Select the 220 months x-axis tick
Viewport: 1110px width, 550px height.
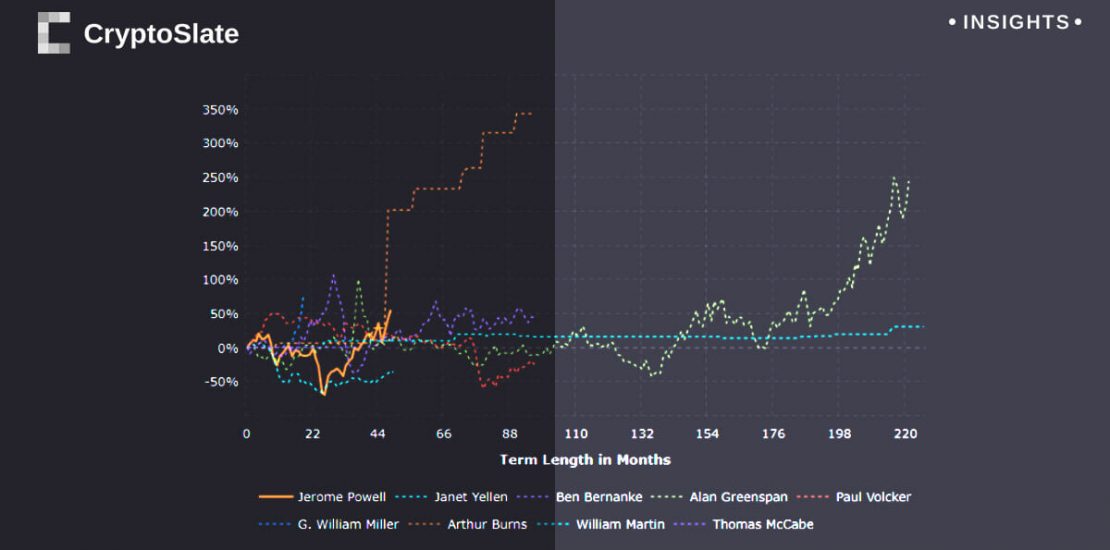(905, 433)
